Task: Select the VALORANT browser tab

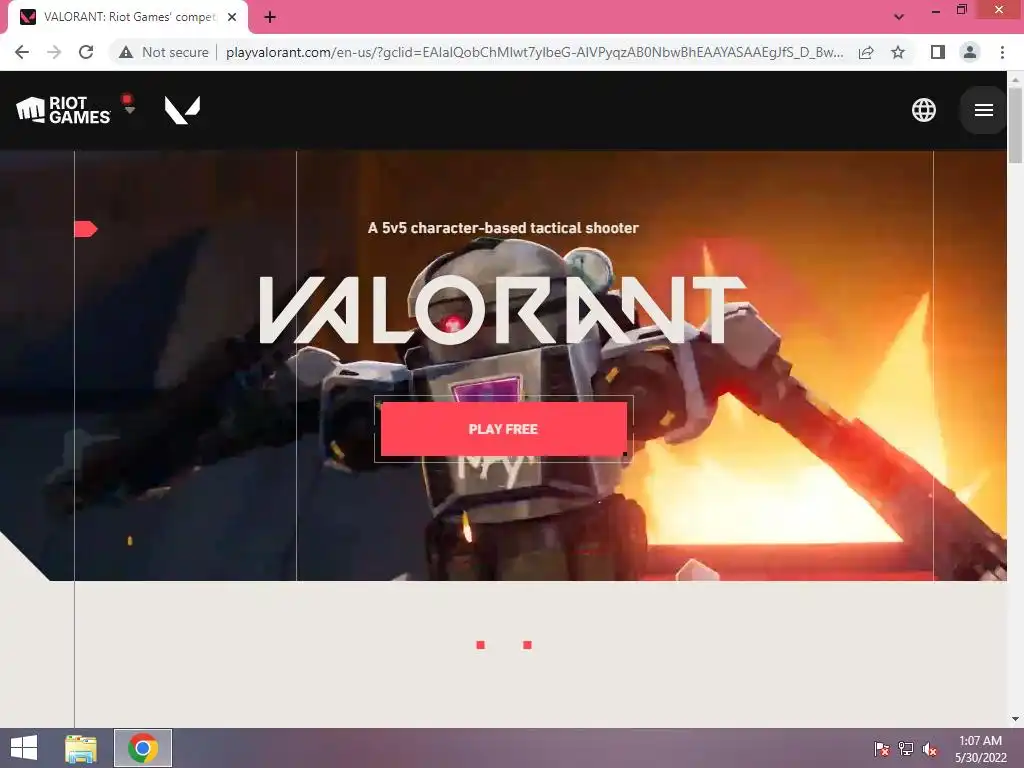Action: [128, 17]
